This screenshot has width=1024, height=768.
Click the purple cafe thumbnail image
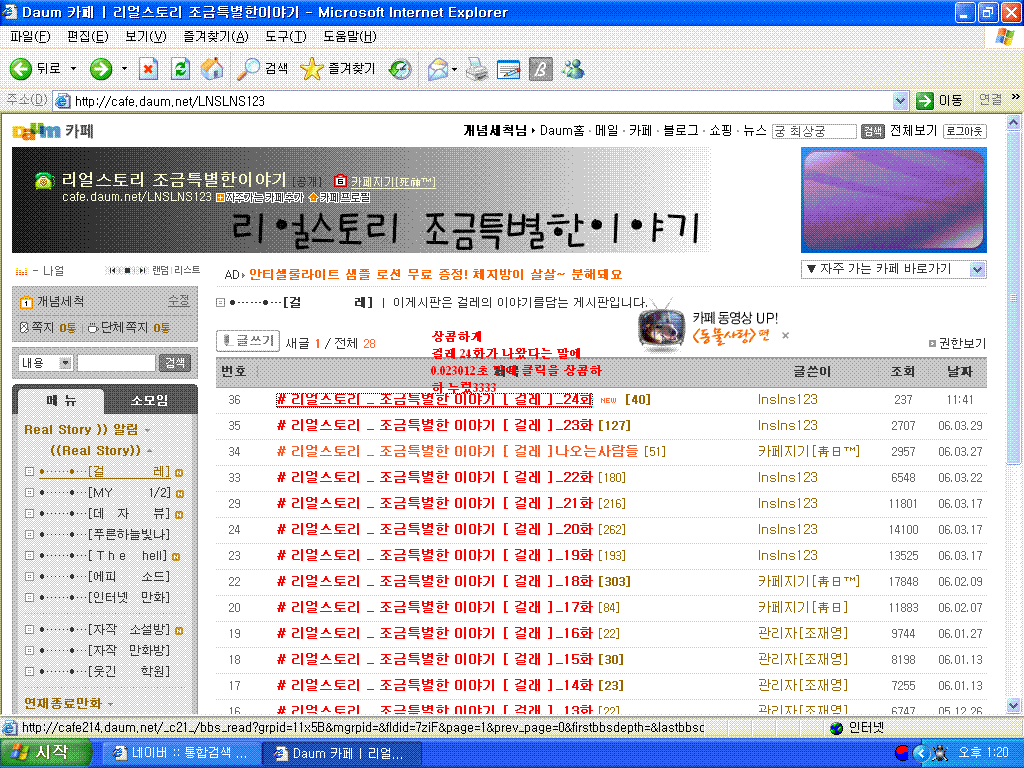click(893, 200)
